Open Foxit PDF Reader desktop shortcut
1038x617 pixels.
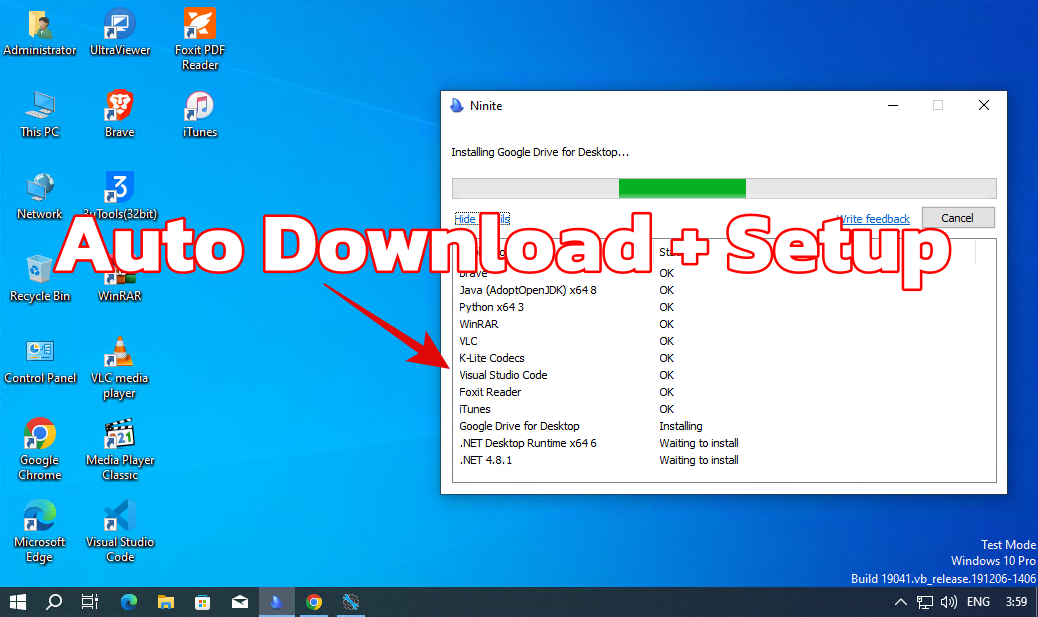pos(200,40)
